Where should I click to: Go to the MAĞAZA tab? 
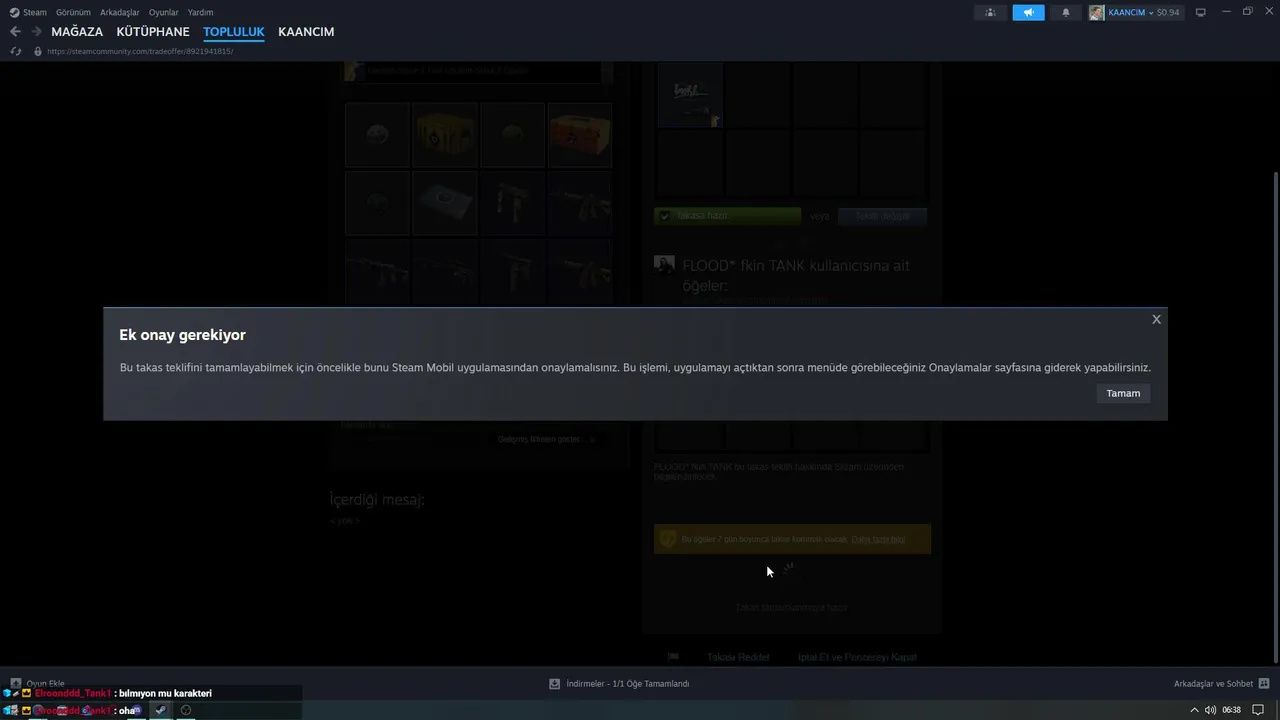coord(77,32)
